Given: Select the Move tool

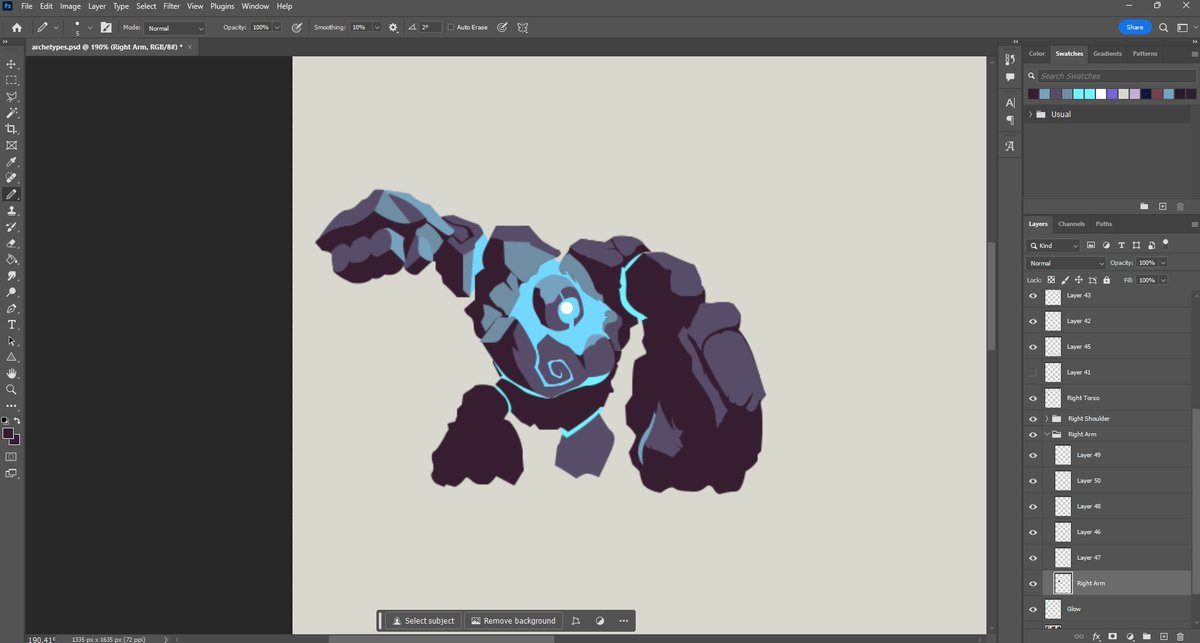Looking at the screenshot, I should pos(12,63).
